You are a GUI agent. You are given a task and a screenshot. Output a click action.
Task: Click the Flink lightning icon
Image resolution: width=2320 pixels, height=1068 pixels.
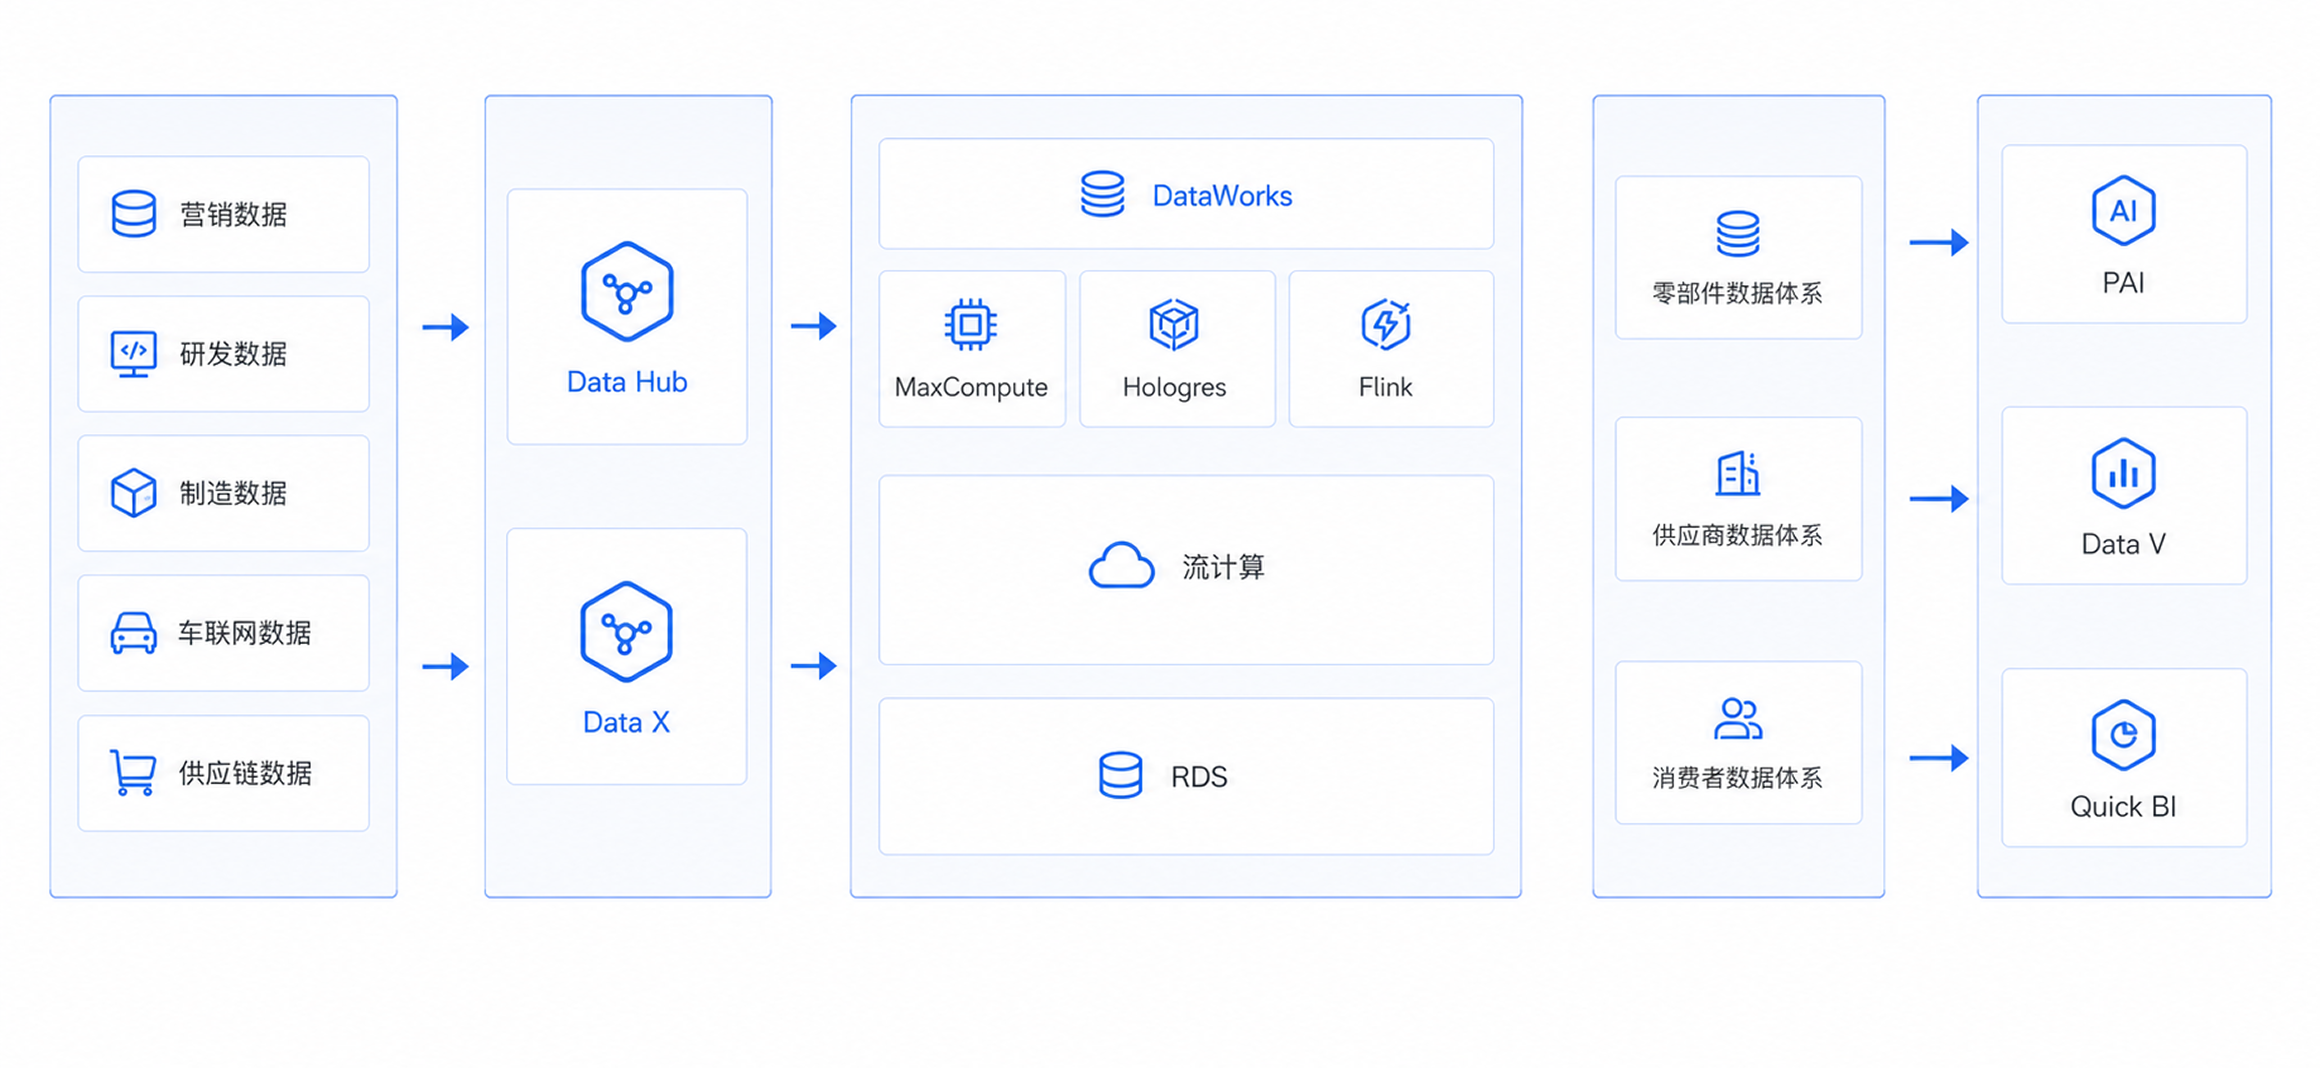tap(1386, 324)
